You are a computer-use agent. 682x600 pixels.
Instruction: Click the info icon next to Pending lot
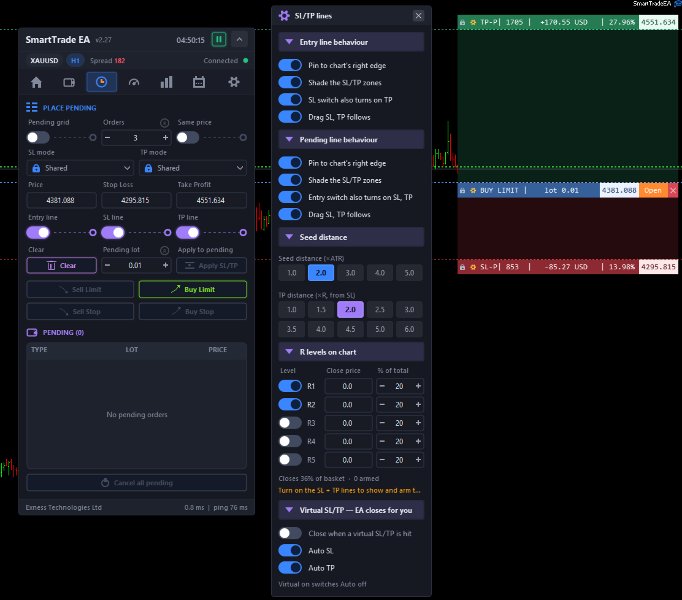click(x=164, y=250)
